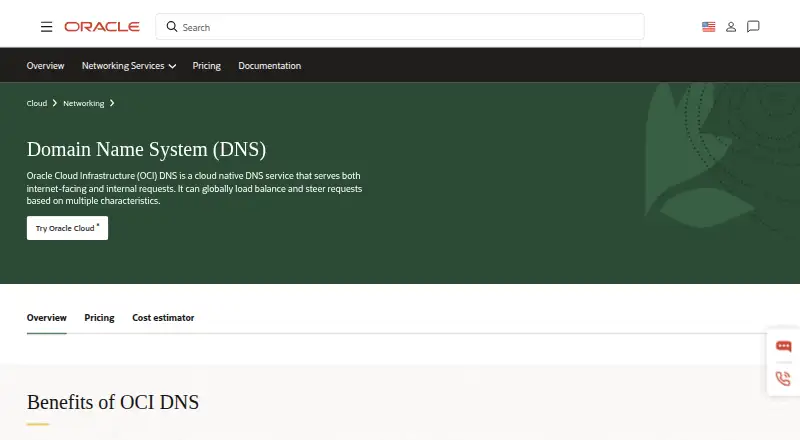Open the account profile icon

(731, 27)
